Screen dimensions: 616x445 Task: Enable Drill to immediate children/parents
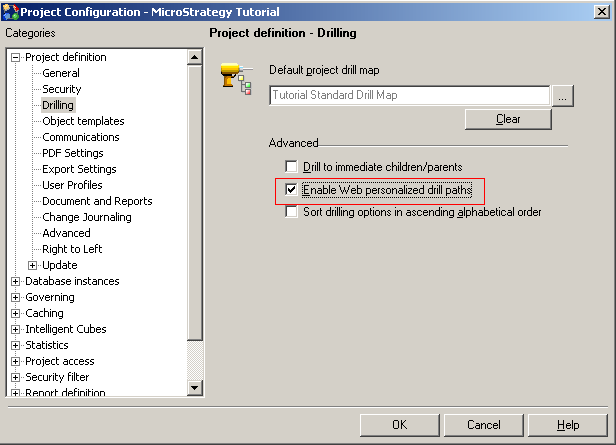291,167
